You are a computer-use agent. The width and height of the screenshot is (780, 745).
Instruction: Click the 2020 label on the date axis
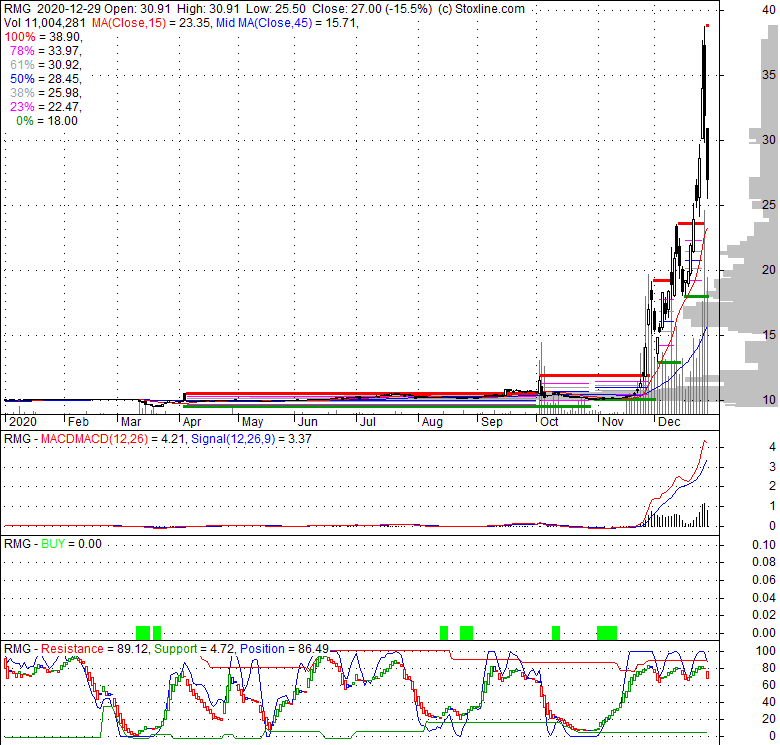click(x=23, y=422)
